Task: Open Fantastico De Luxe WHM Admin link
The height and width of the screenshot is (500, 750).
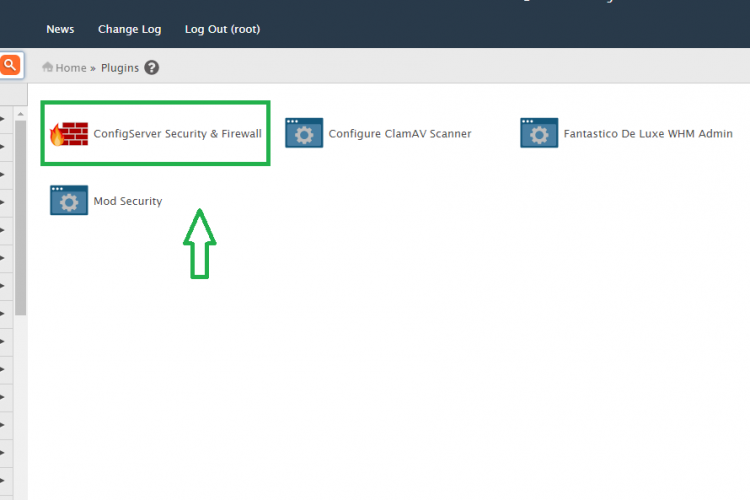Action: 648,133
